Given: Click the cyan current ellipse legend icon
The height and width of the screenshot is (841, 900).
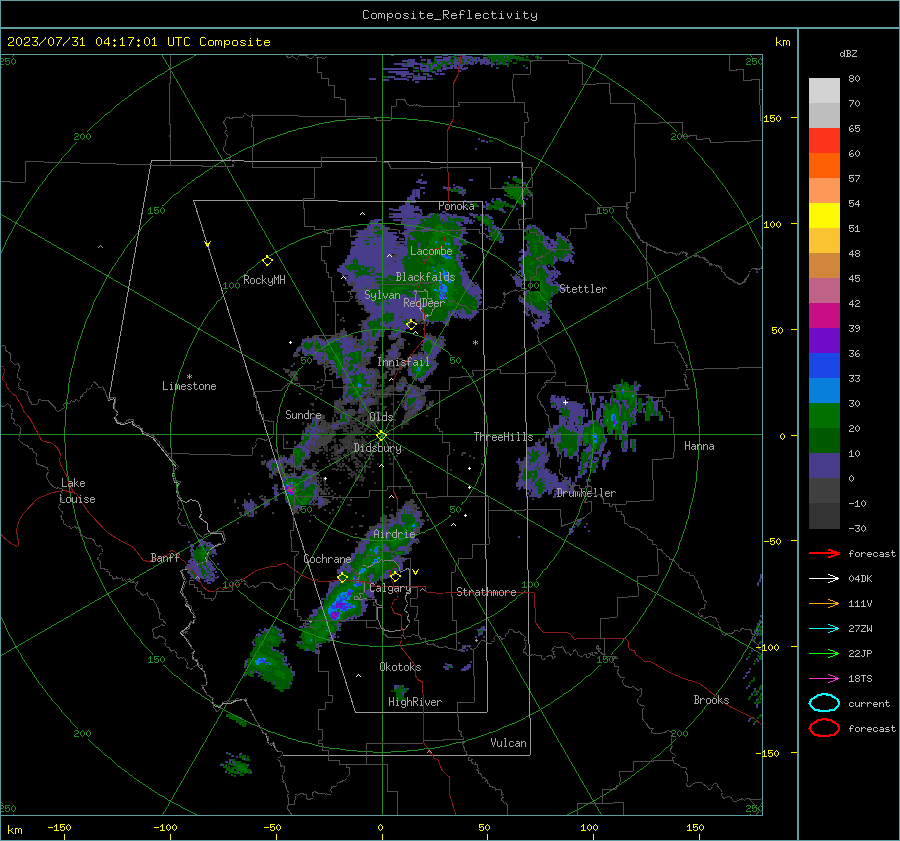Looking at the screenshot, I should (824, 703).
